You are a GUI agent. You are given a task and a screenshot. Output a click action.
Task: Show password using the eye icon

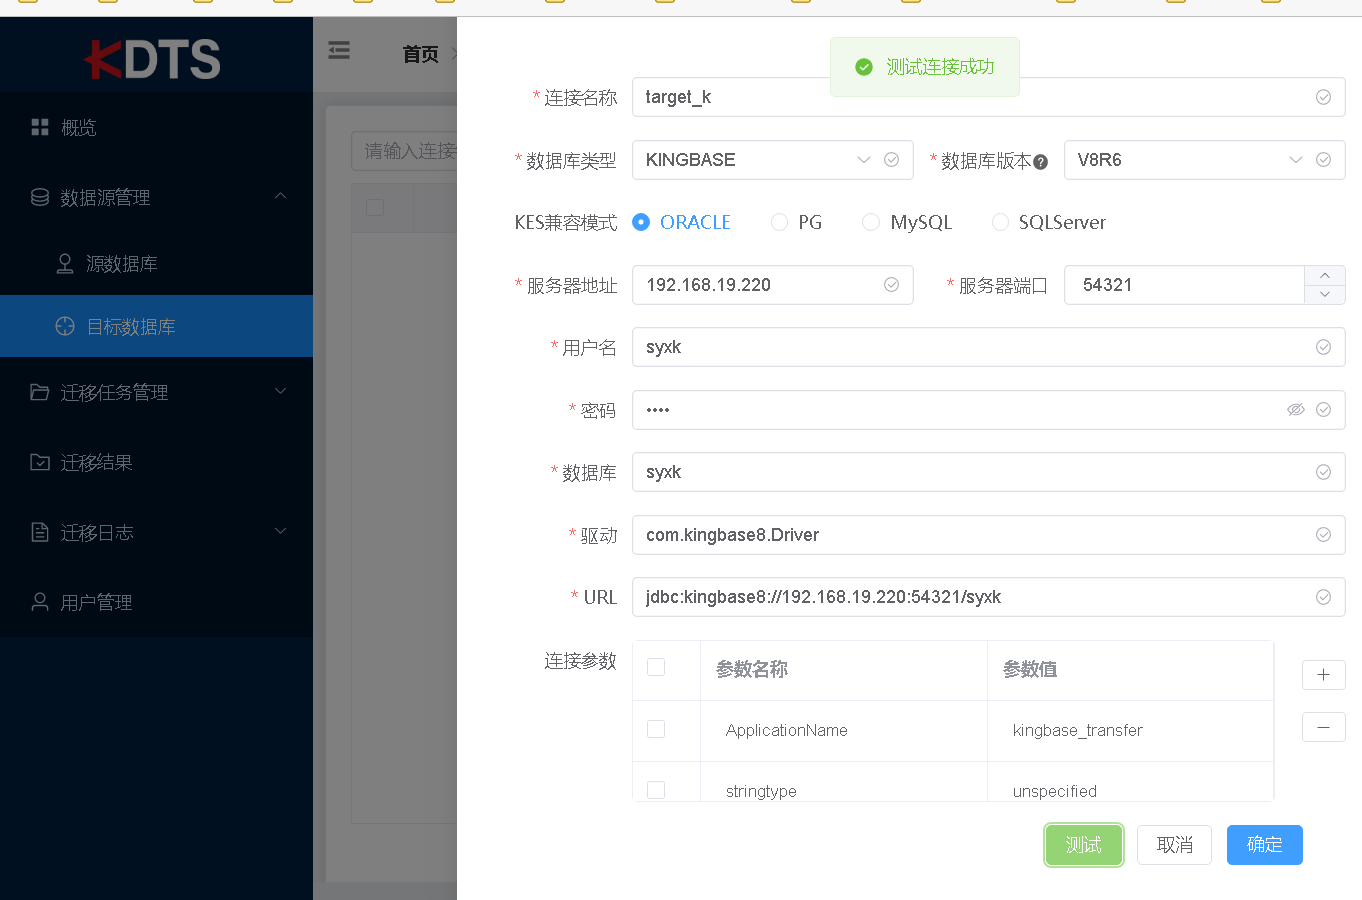(x=1296, y=409)
